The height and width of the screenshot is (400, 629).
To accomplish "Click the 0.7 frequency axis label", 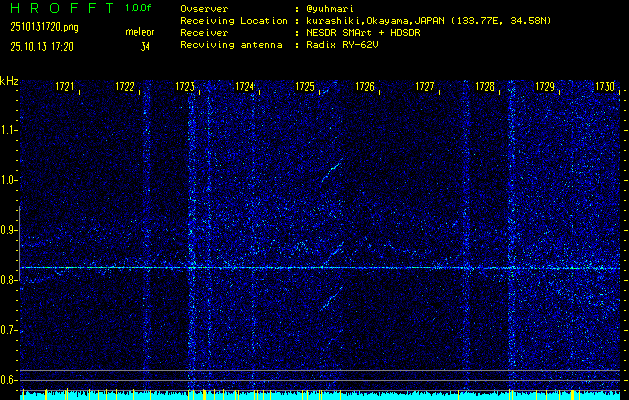I will tap(9, 330).
